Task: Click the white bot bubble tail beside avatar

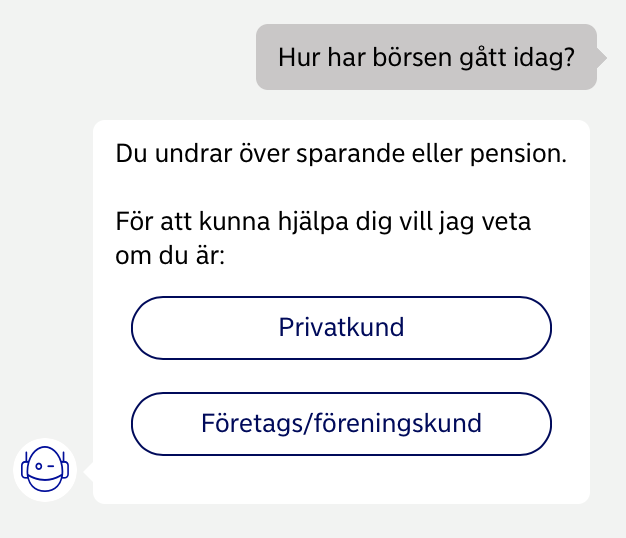Action: point(88,472)
